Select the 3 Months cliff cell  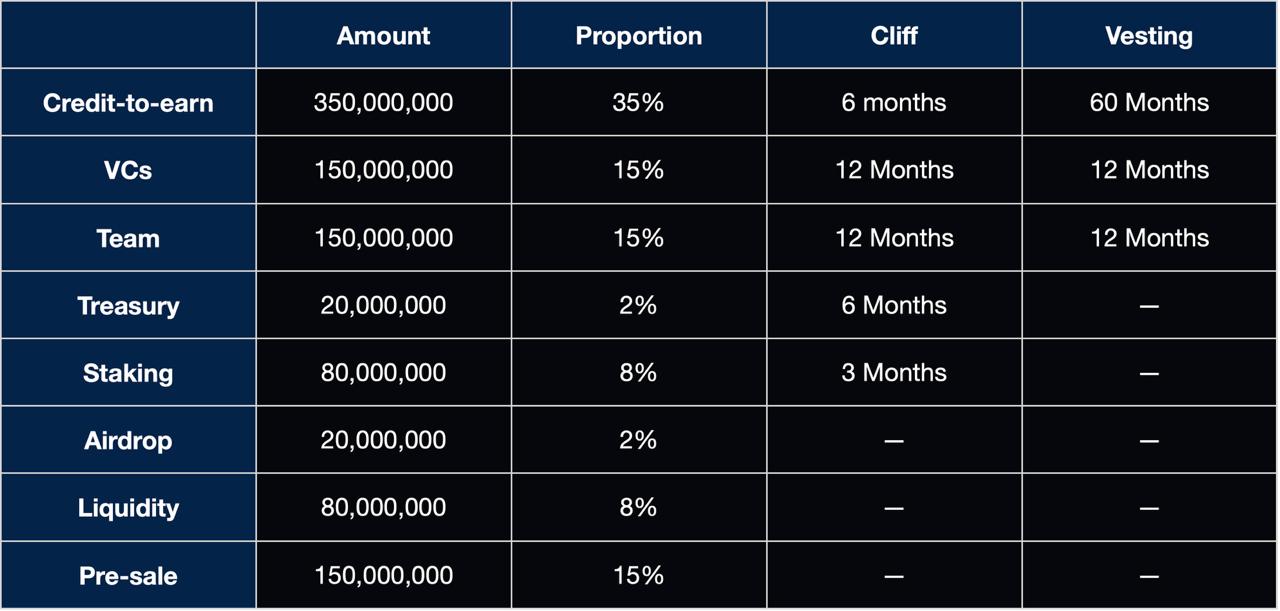(894, 373)
